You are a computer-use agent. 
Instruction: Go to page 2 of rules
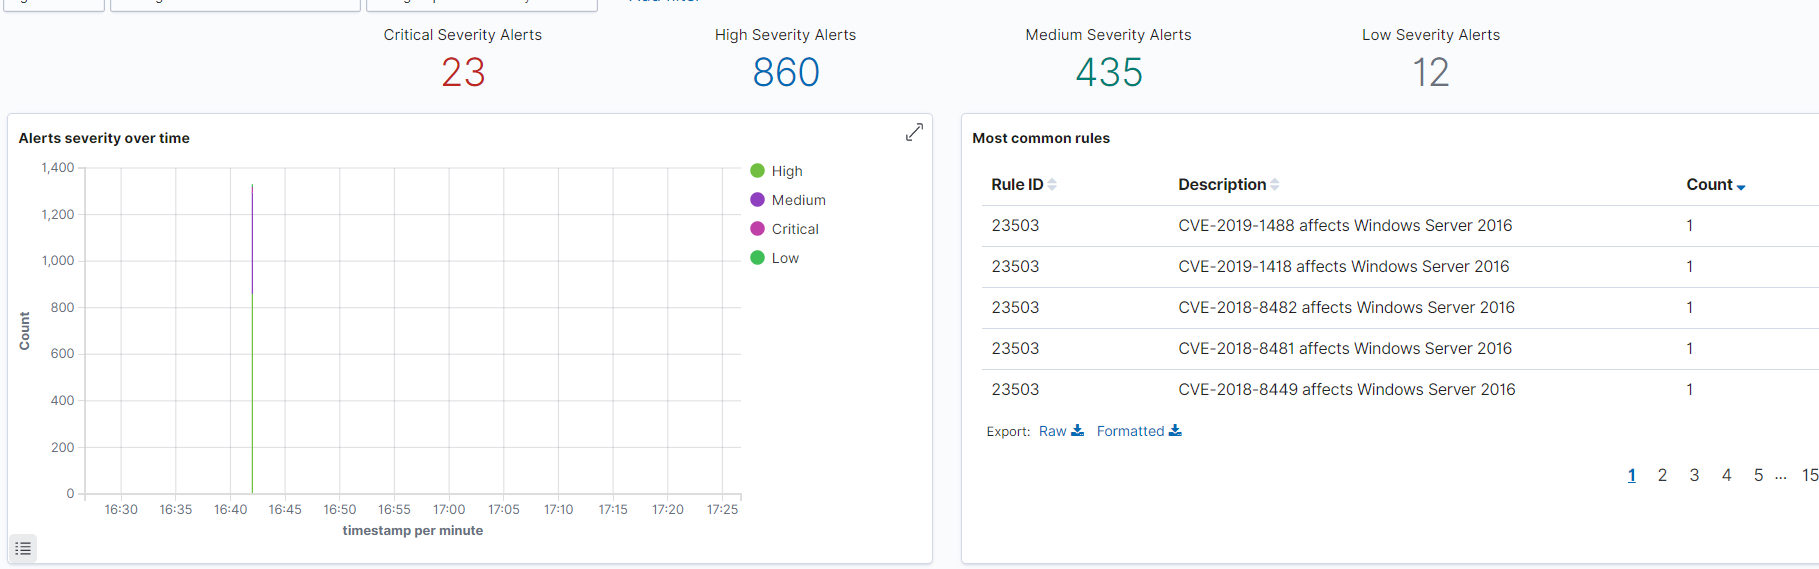pos(1662,475)
